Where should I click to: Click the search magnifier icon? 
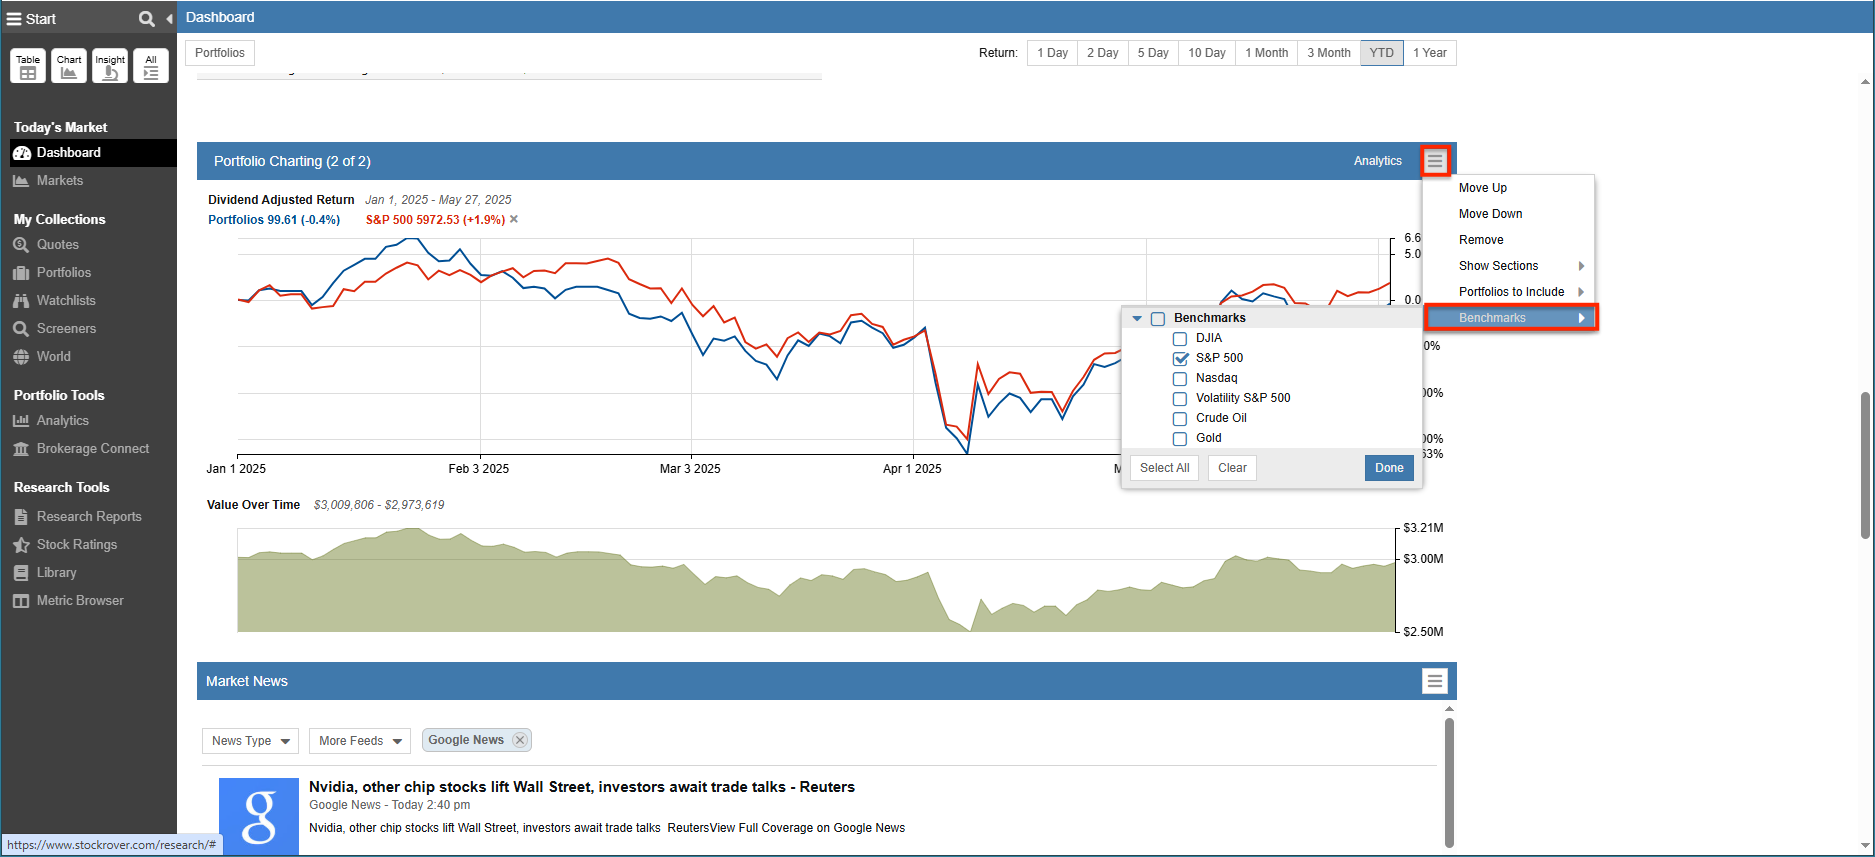click(x=147, y=19)
